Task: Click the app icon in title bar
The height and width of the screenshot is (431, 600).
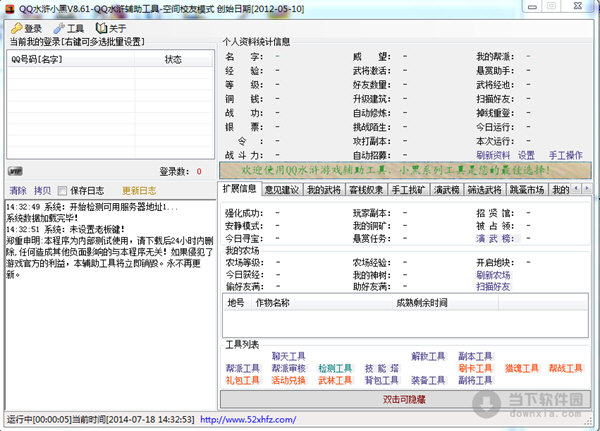Action: (x=9, y=8)
